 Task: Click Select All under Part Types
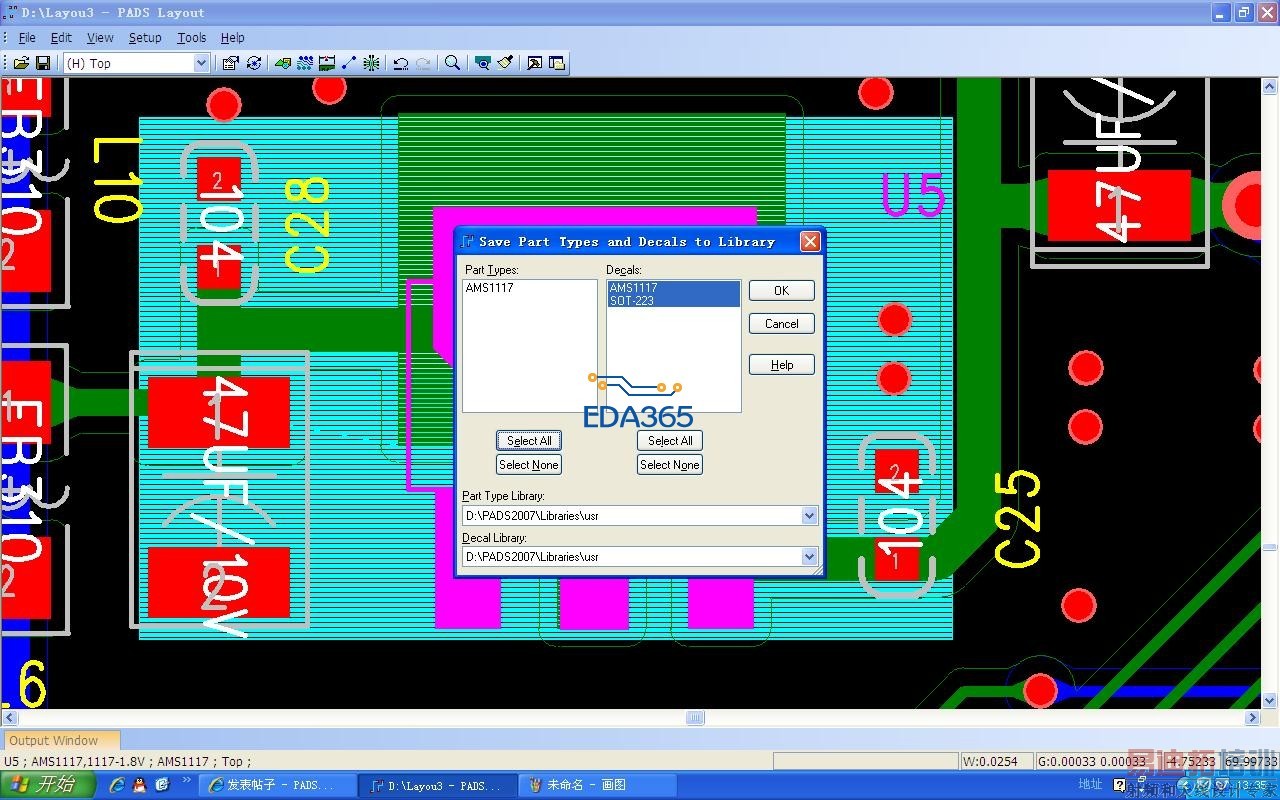click(529, 441)
